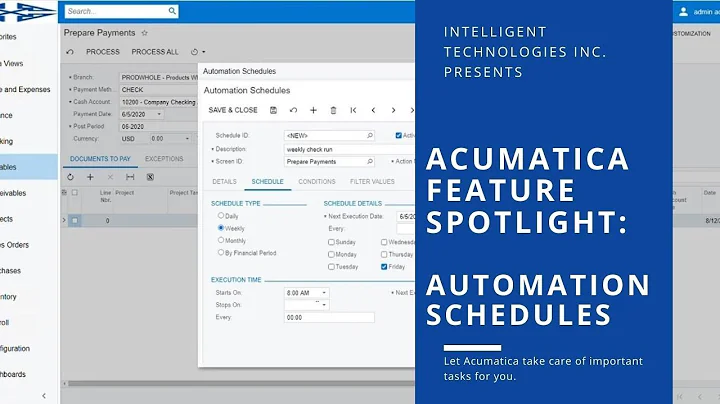Add row in Documents to Pay grid
The image size is (720, 404).
click(90, 177)
